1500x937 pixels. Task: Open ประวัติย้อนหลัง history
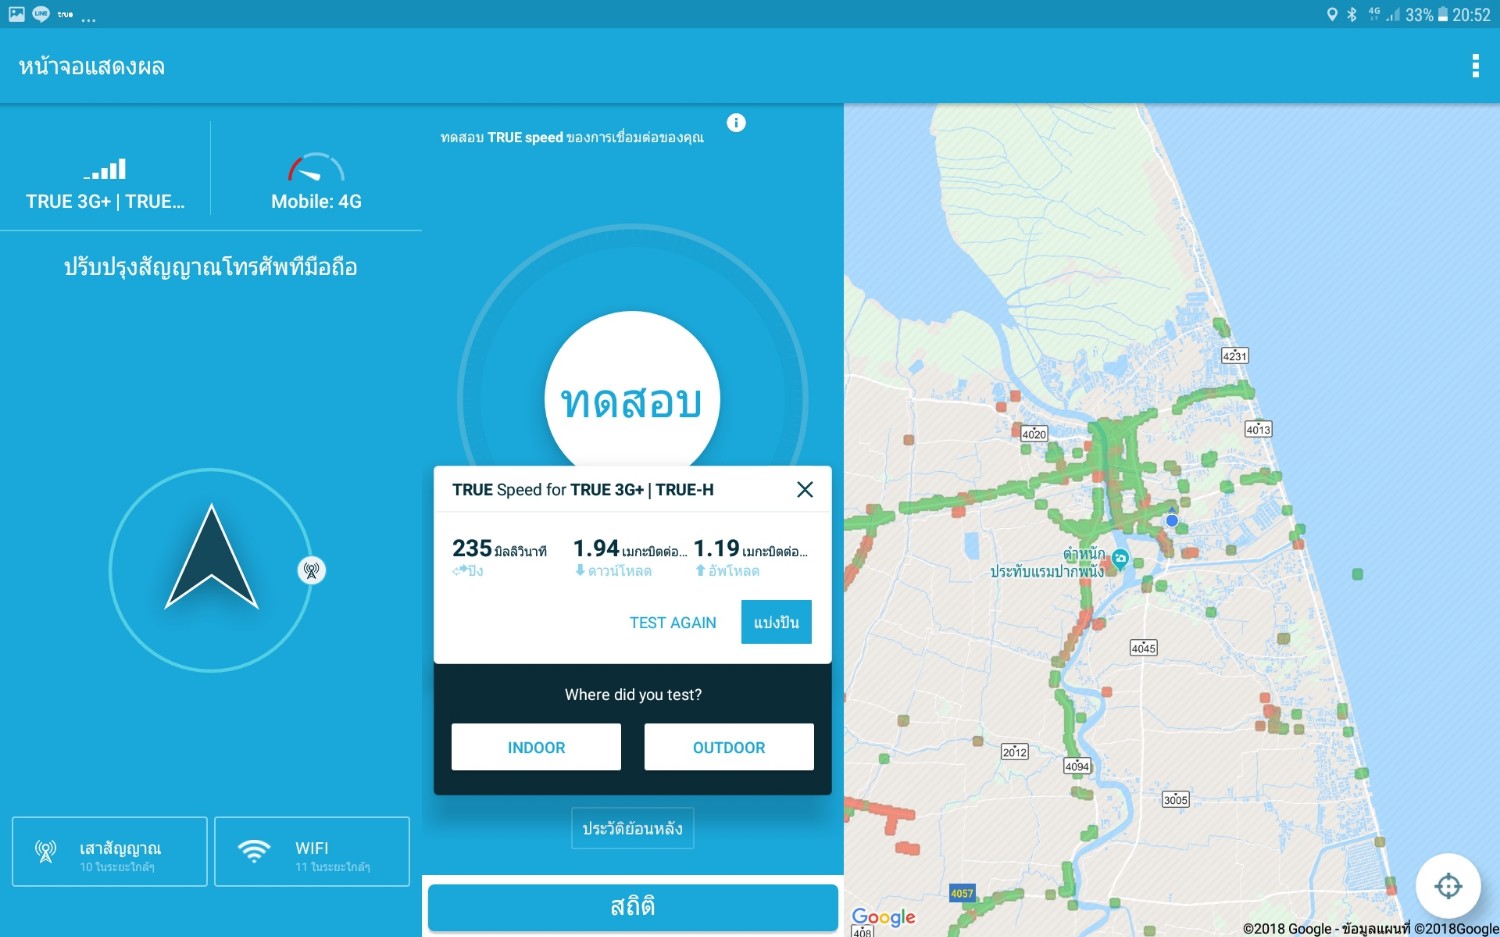632,828
